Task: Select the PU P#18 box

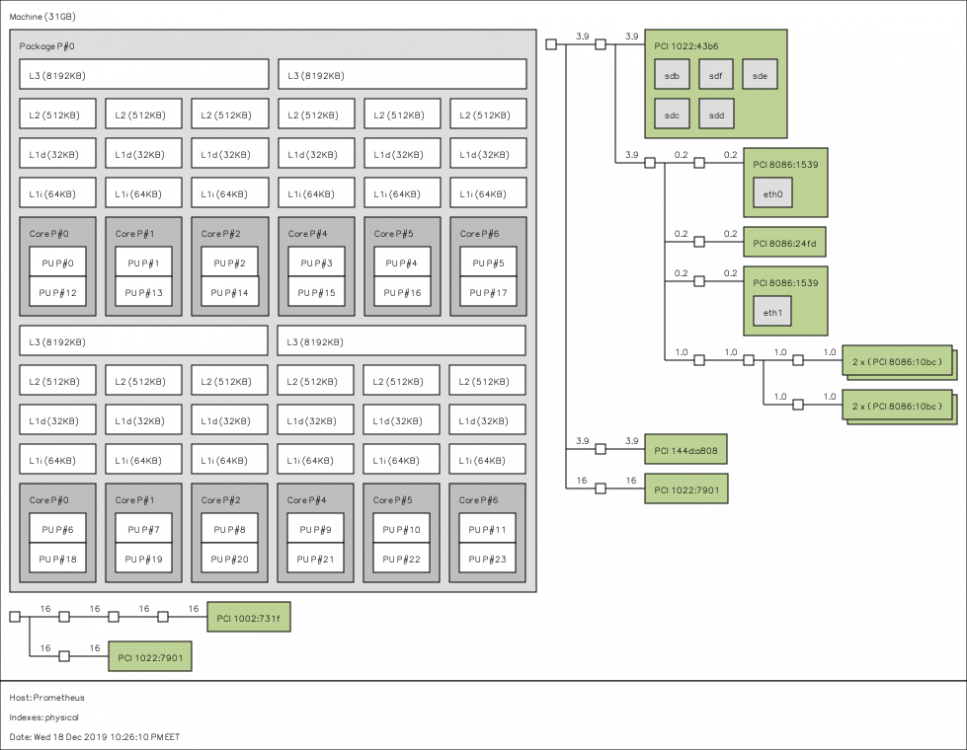Action: (57, 559)
